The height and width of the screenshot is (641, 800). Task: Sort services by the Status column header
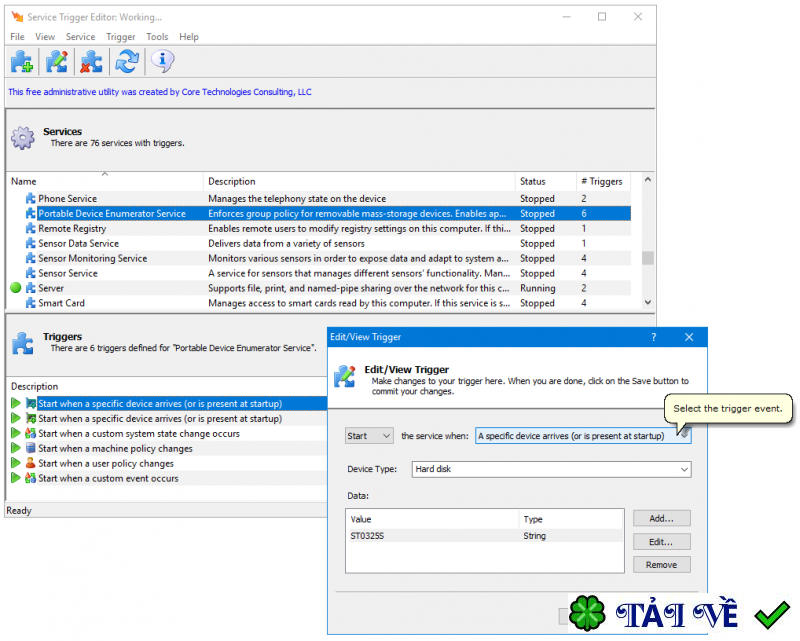(533, 181)
